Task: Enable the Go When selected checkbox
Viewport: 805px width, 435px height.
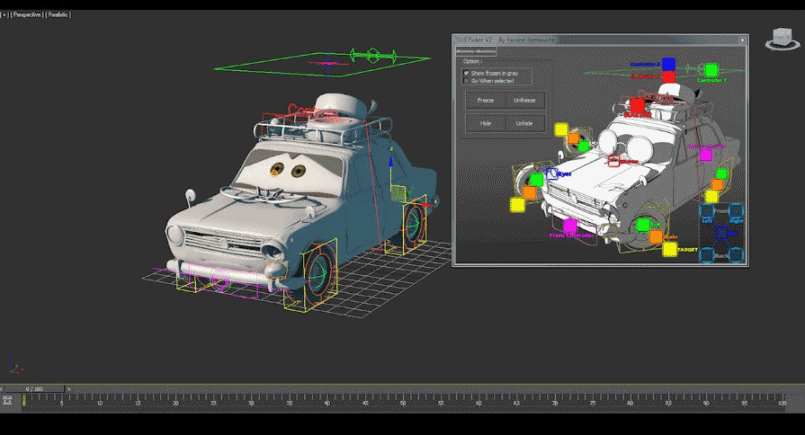Action: [466, 81]
